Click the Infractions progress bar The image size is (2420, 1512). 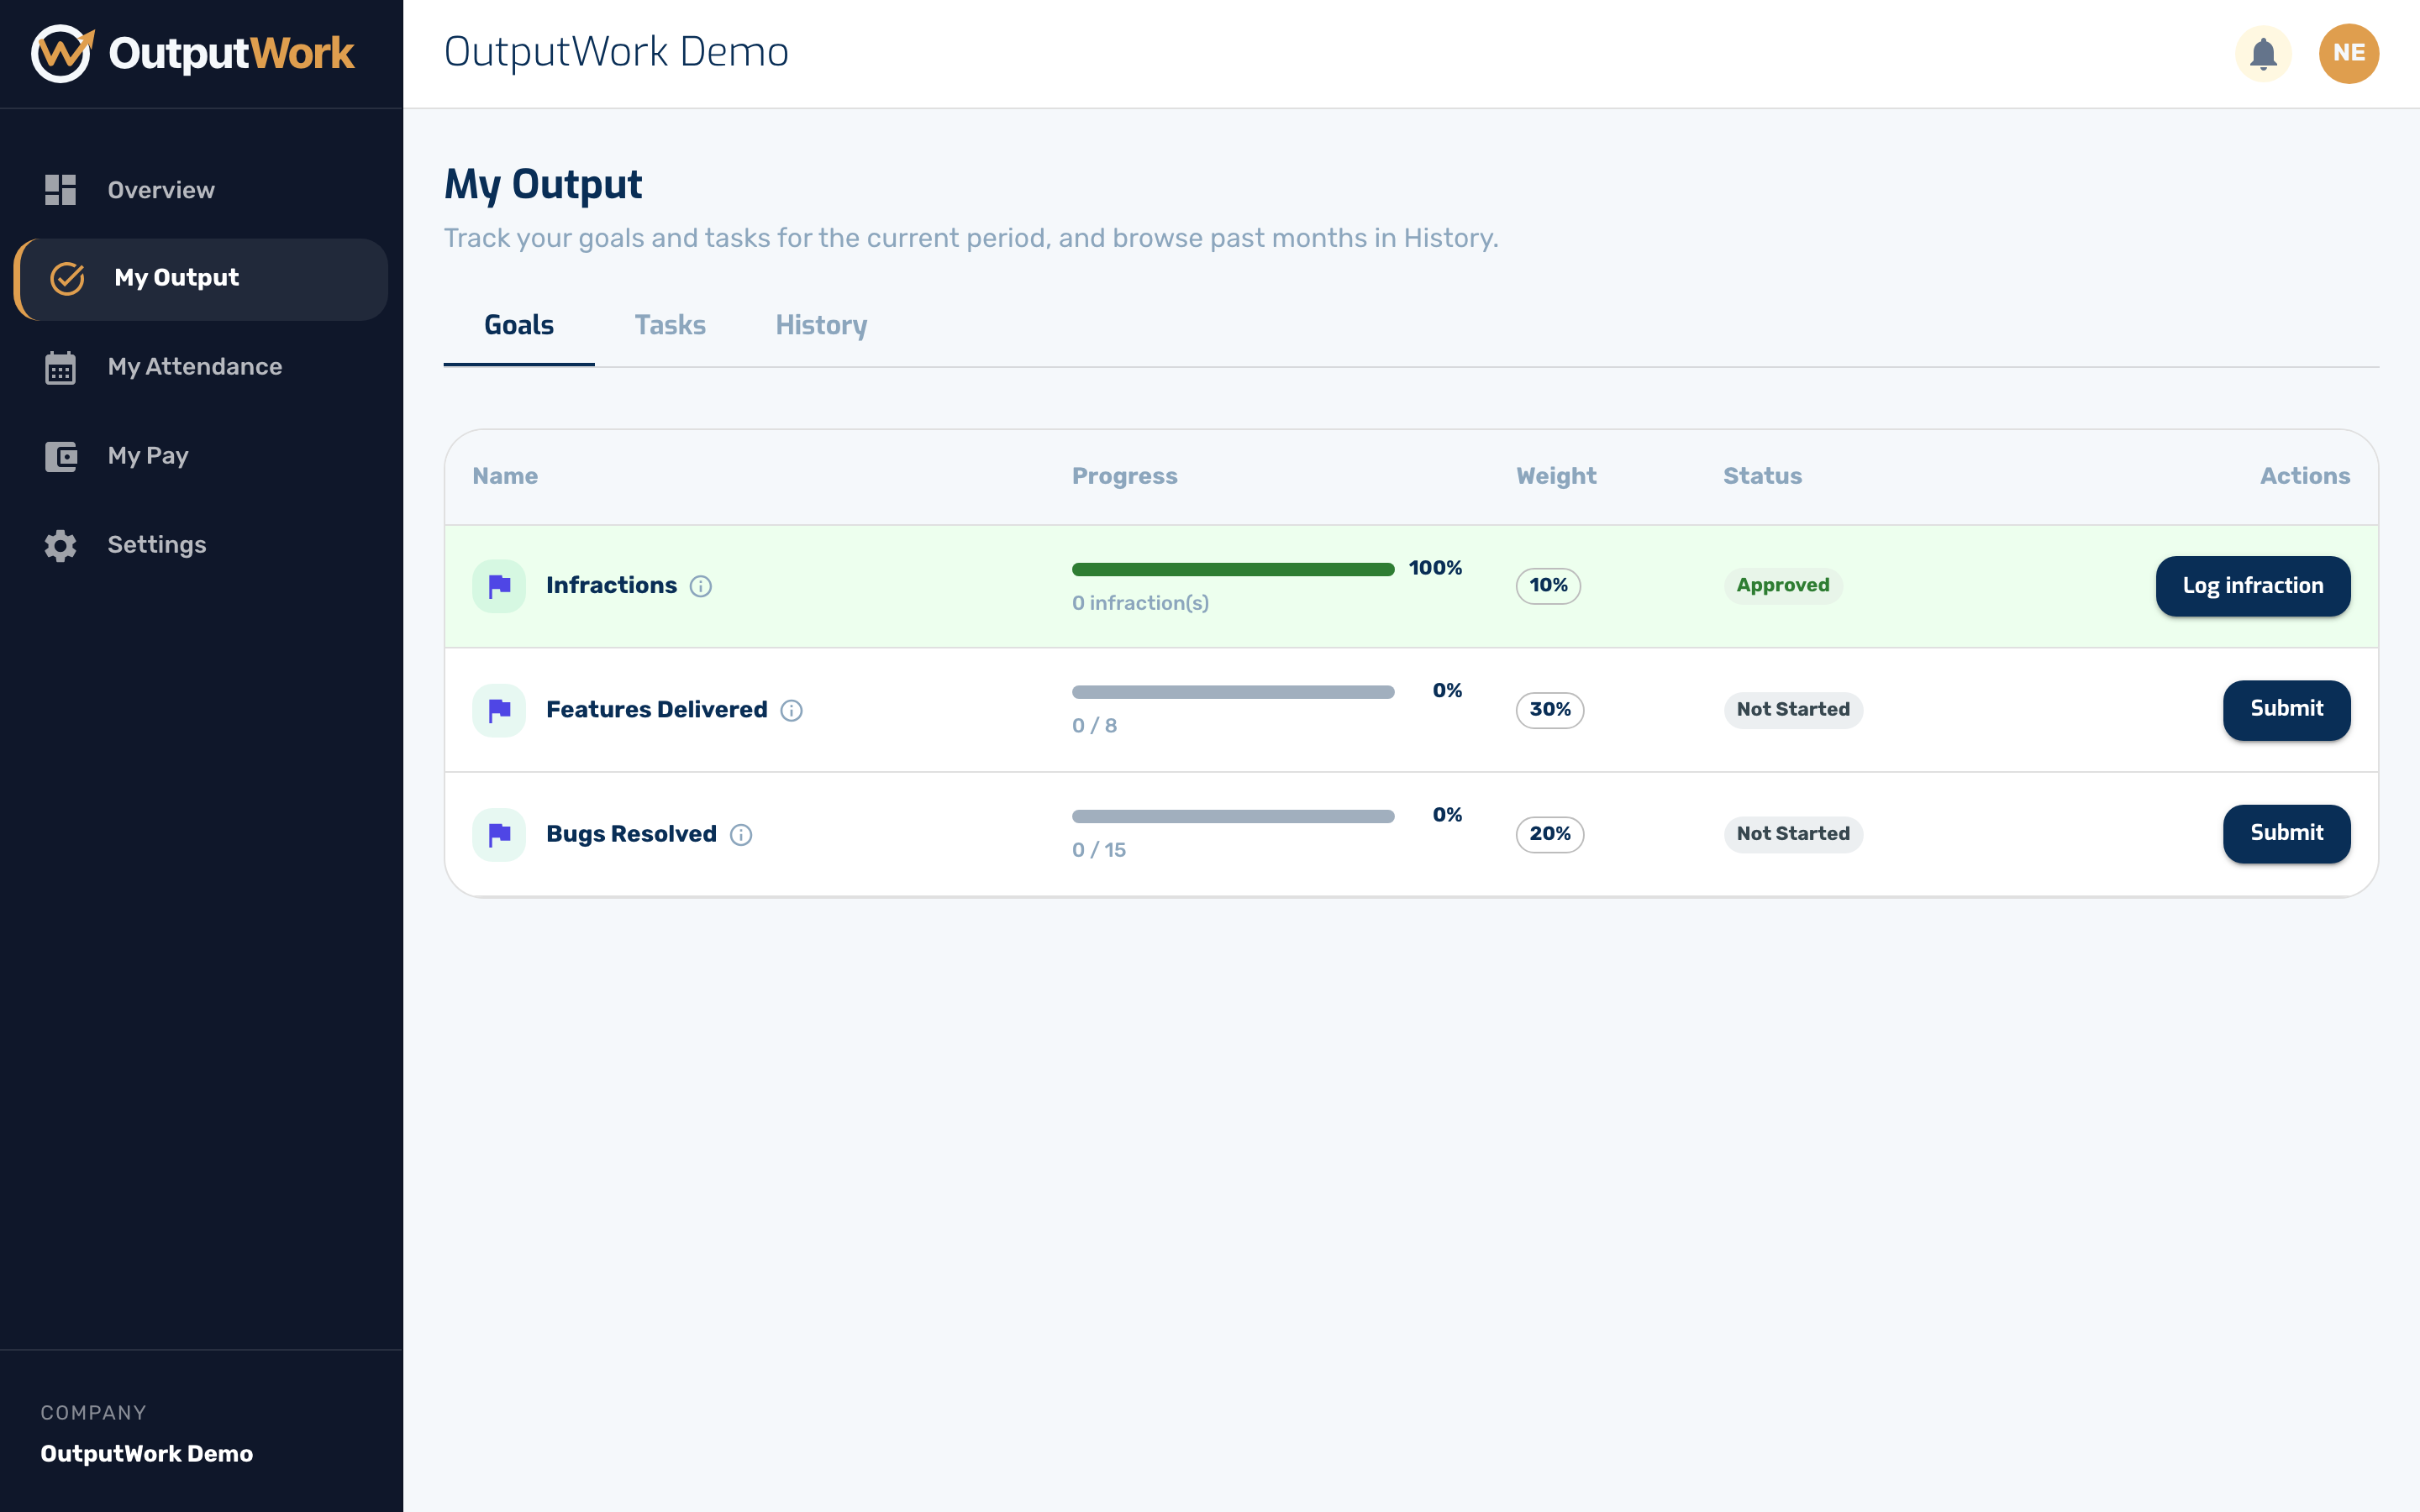[x=1233, y=569]
